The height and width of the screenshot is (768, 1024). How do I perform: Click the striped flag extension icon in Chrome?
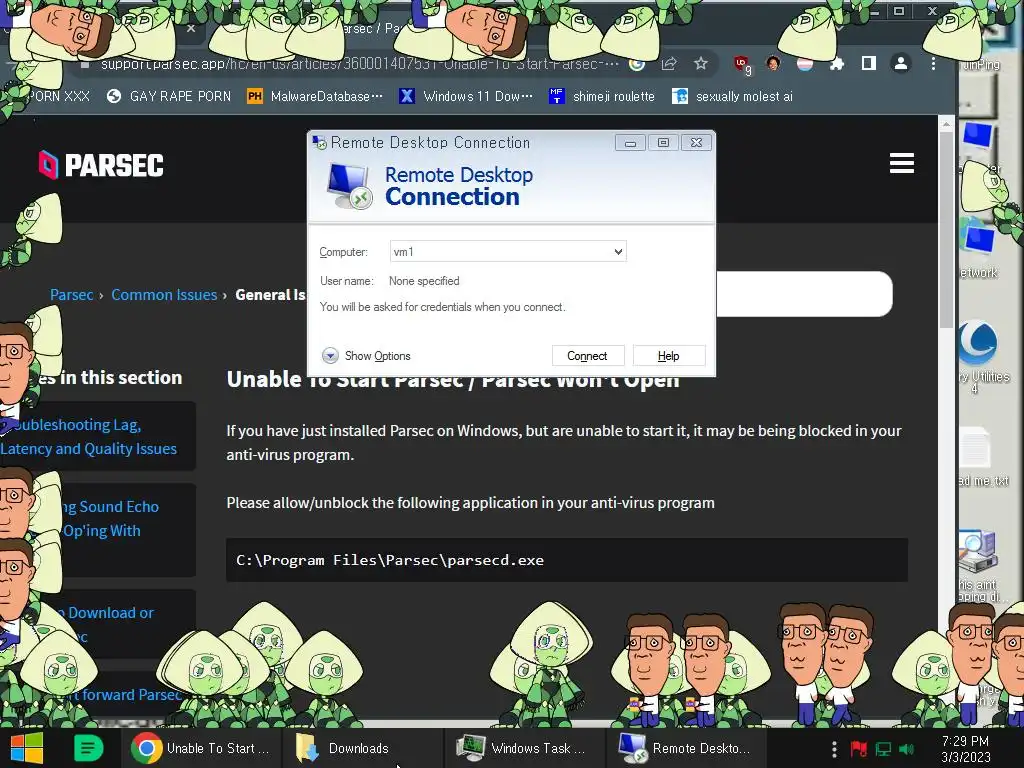pos(805,63)
